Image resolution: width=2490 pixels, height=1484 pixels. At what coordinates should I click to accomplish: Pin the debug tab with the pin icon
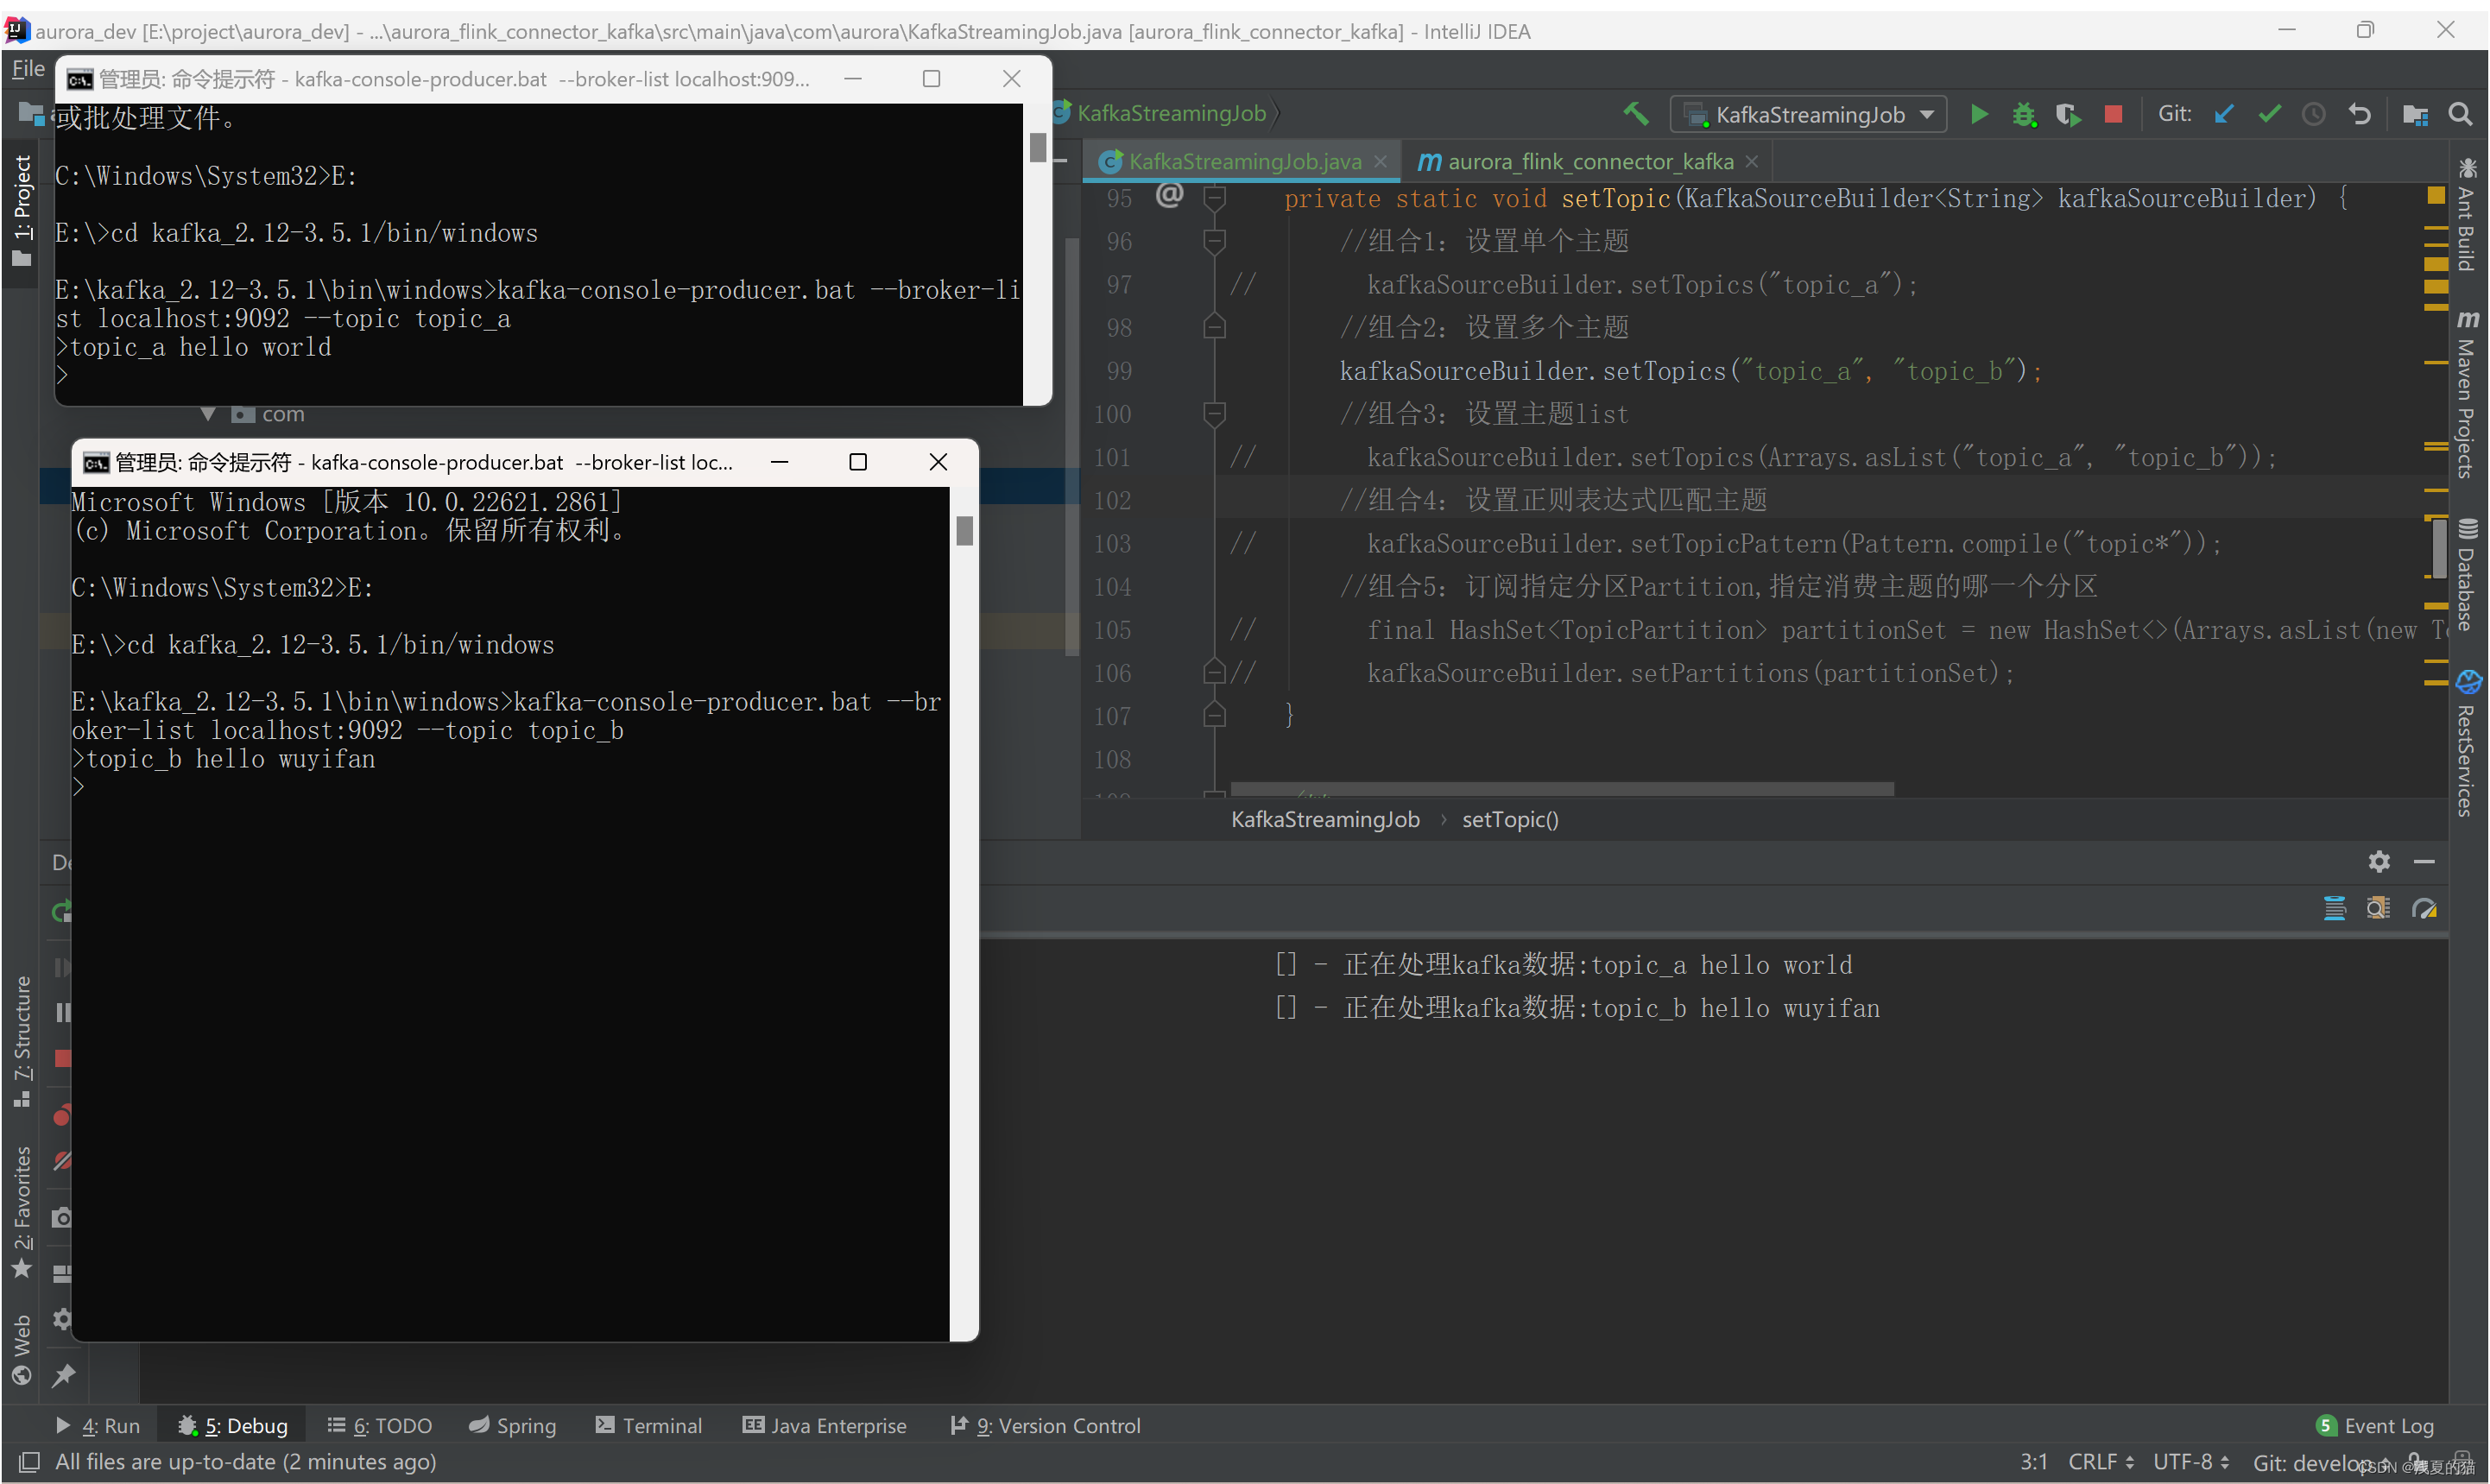(64, 1375)
